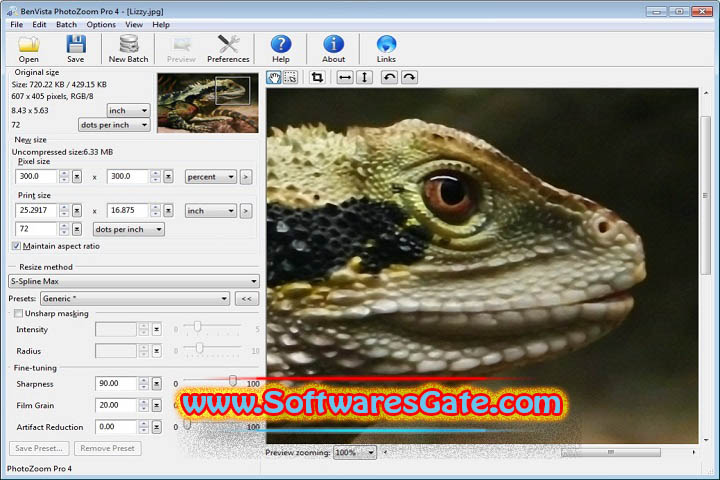Rotate image counterclockwise
The image size is (720, 480).
pyautogui.click(x=389, y=77)
